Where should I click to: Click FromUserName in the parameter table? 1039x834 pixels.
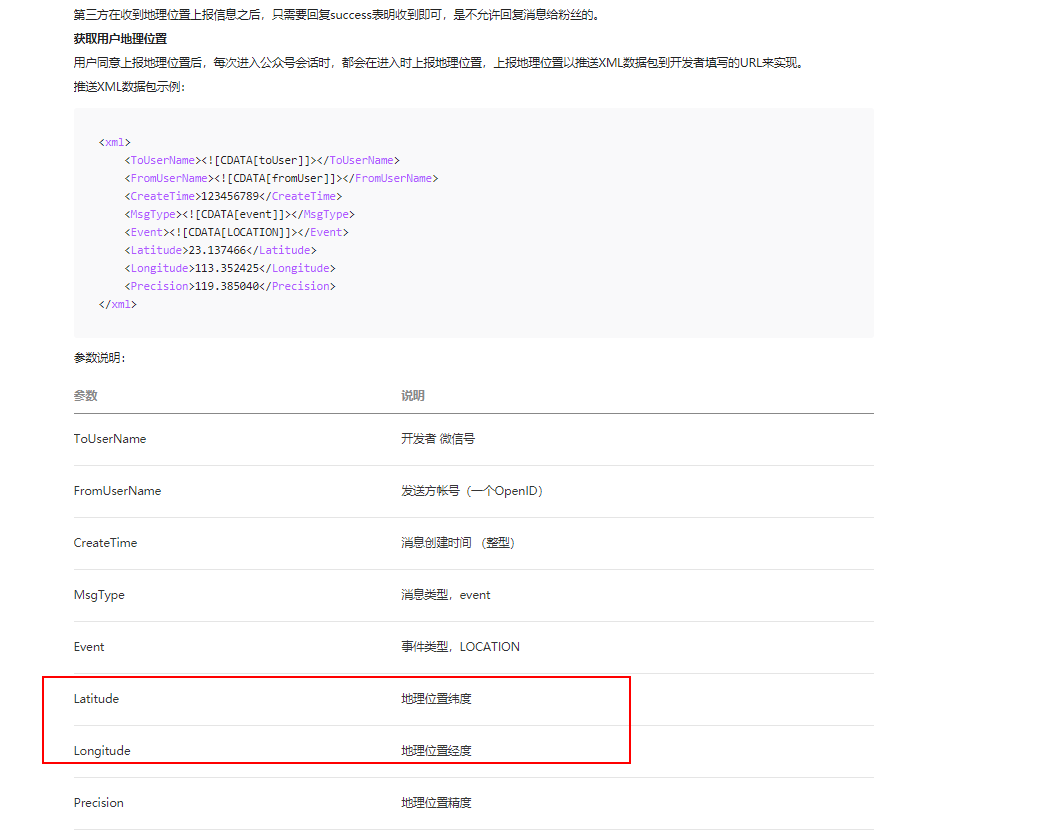point(117,491)
